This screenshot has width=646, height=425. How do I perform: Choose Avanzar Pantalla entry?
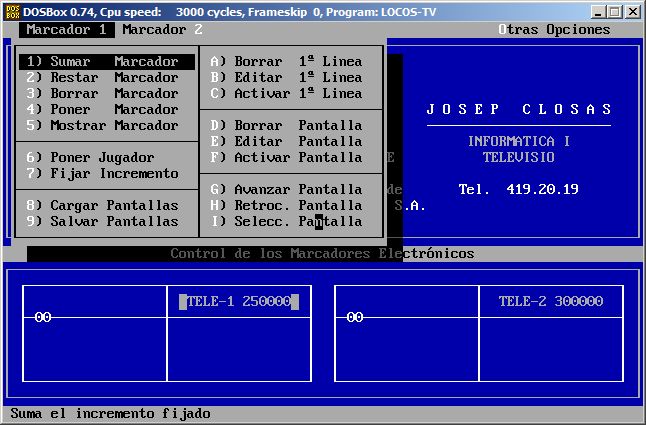(286, 190)
